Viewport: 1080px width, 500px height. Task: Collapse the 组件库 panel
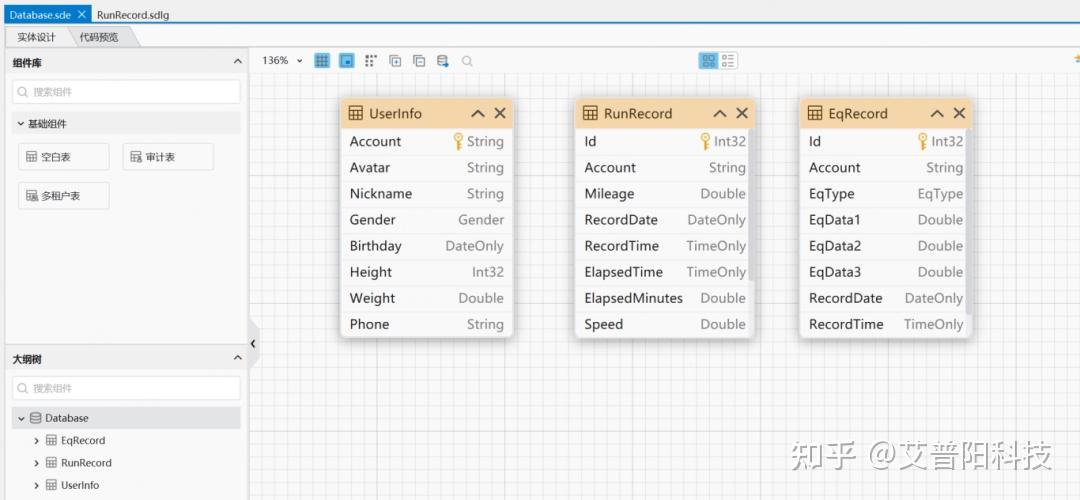tap(238, 62)
